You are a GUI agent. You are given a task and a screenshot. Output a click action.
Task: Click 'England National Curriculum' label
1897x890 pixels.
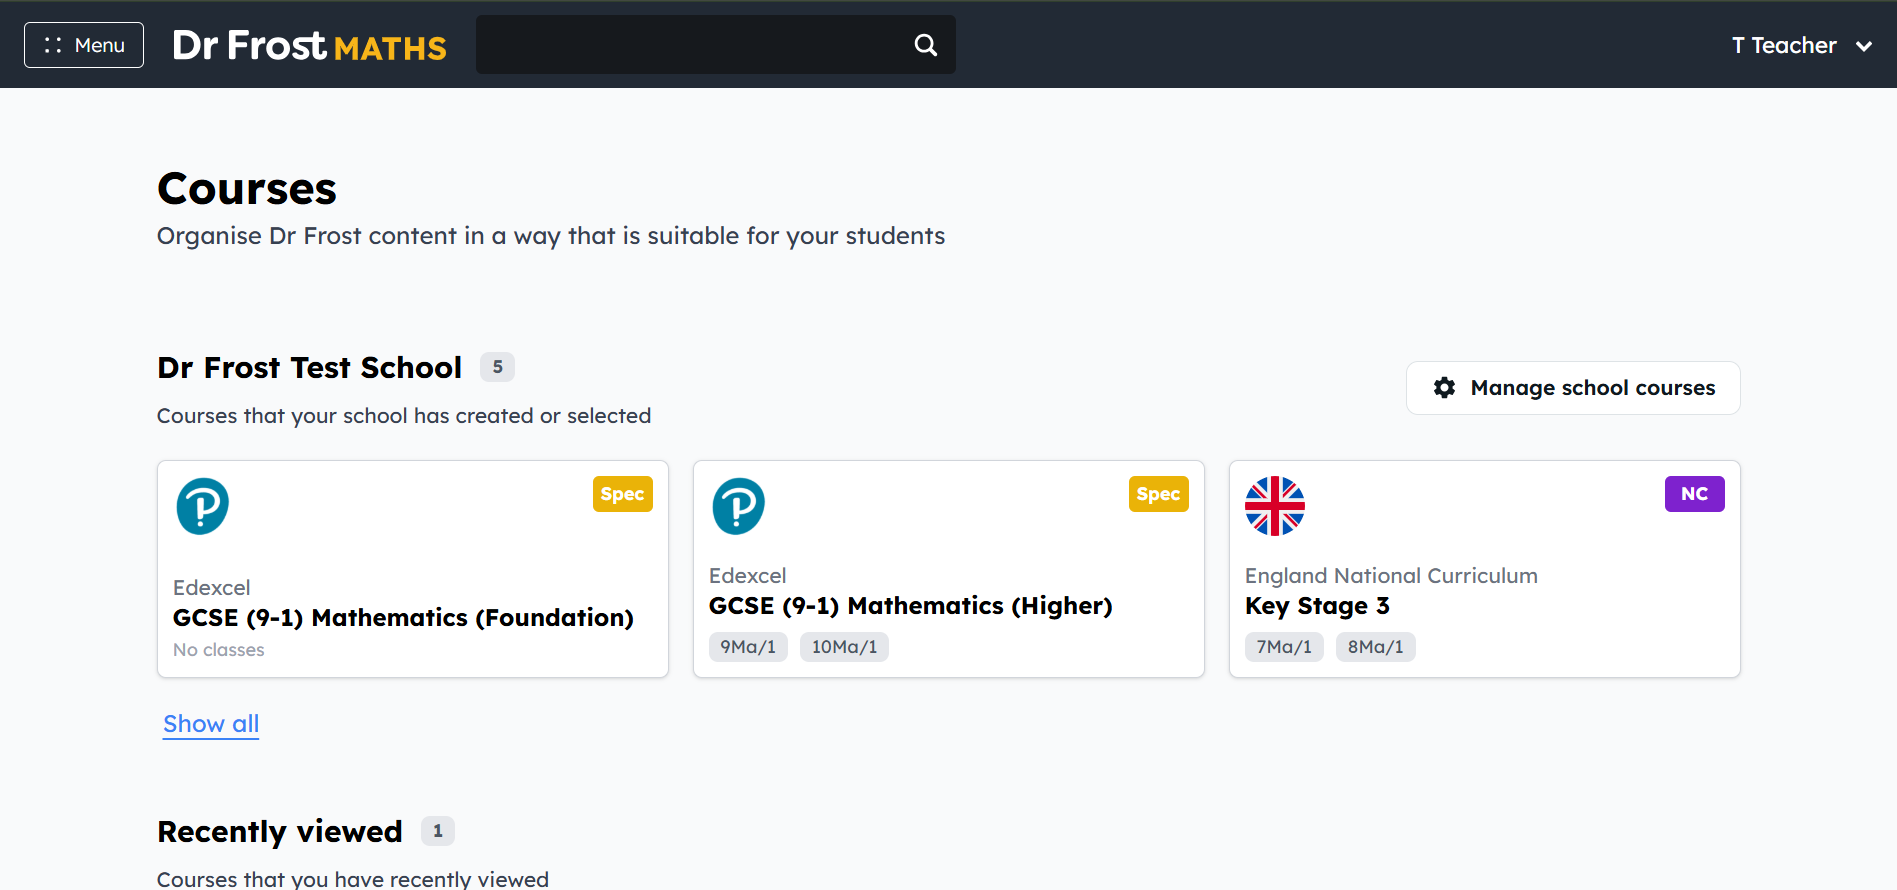tap(1391, 576)
